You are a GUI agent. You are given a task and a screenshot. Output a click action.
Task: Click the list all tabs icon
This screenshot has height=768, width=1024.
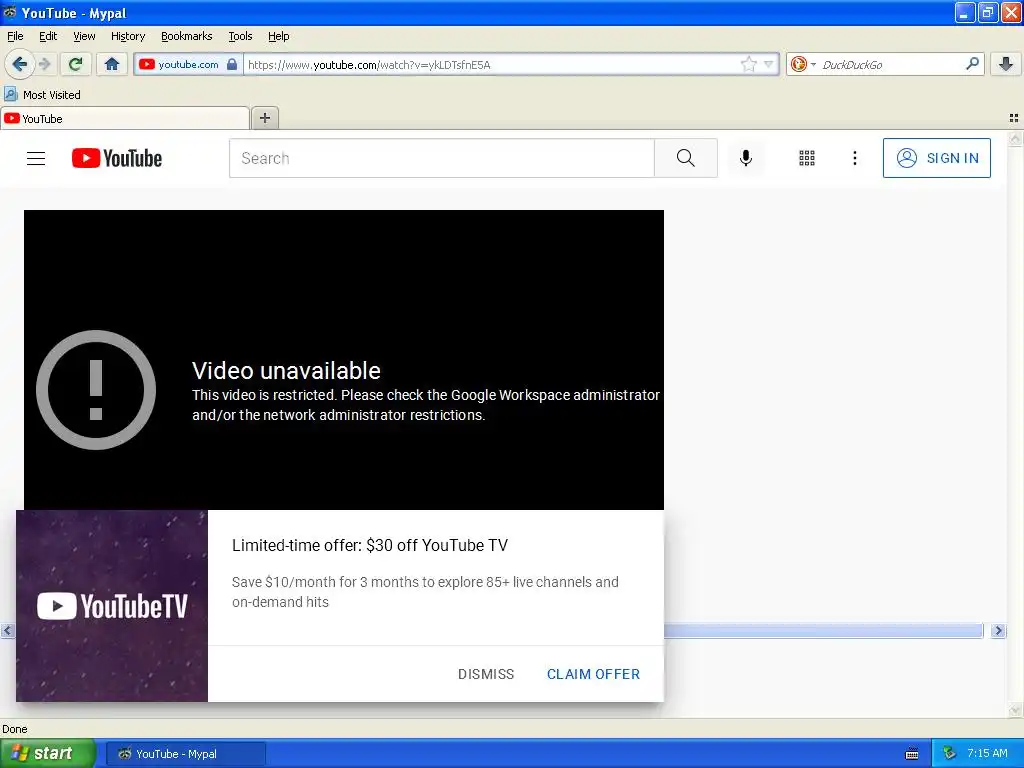coord(1014,118)
